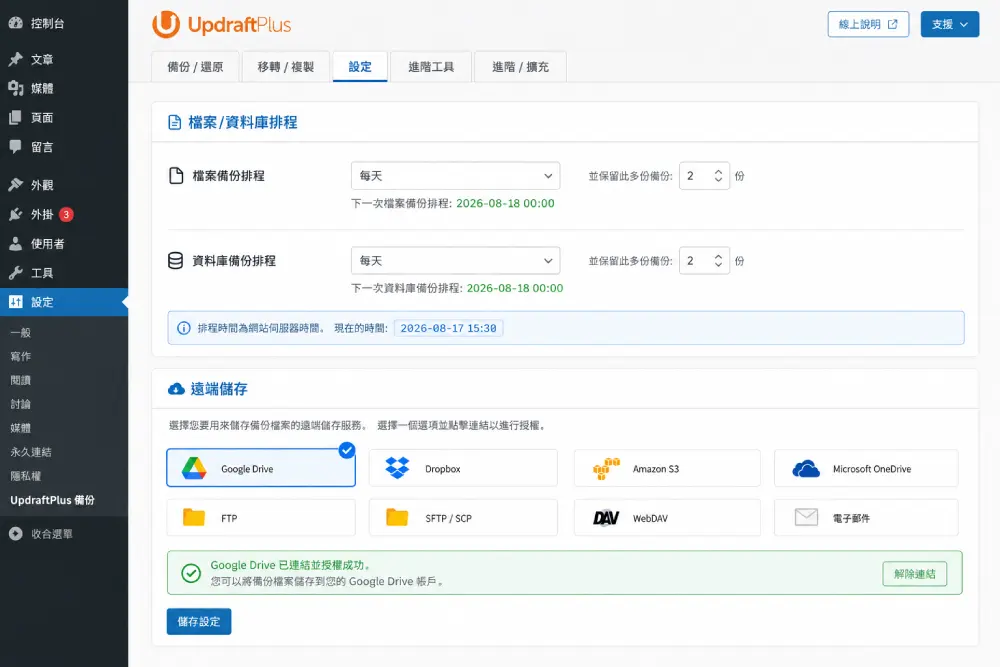
Task: Select Dropbox as remote storage
Action: (x=463, y=468)
